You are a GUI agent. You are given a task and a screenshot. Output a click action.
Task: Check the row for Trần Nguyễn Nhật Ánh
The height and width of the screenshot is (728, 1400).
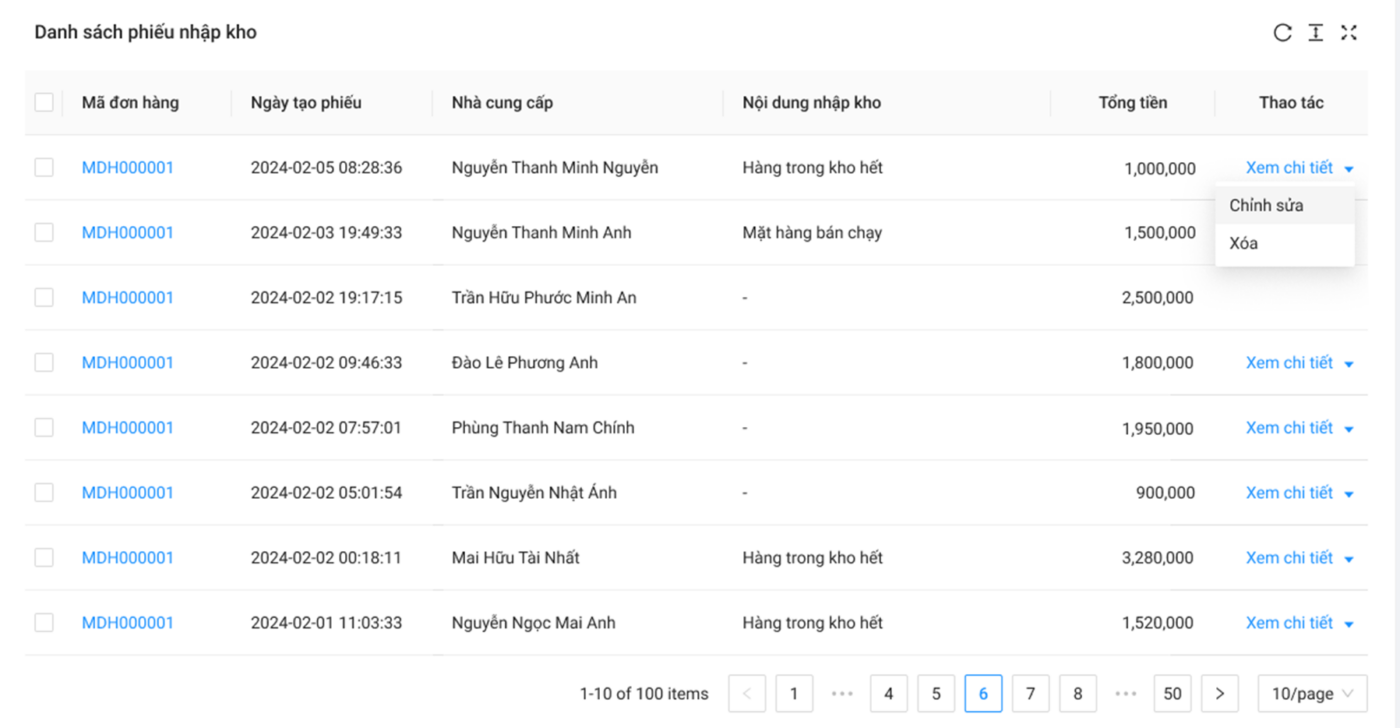[44, 492]
